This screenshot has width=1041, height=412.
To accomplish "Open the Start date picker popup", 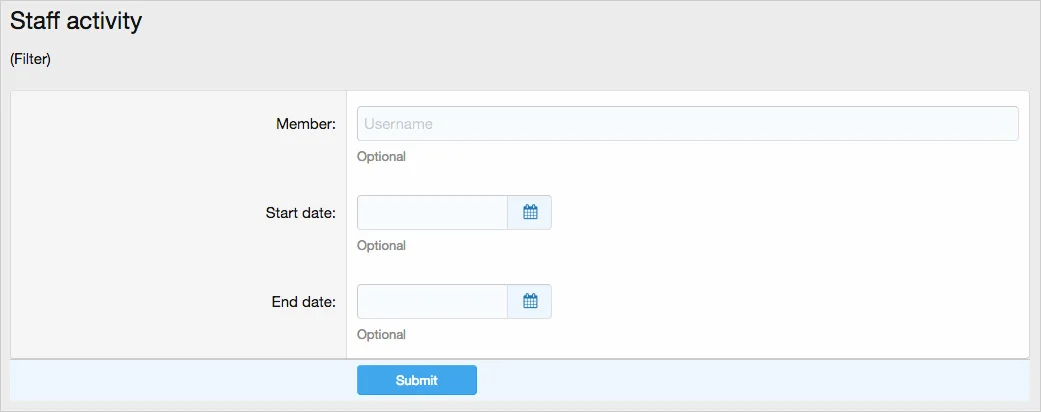I will (x=530, y=212).
